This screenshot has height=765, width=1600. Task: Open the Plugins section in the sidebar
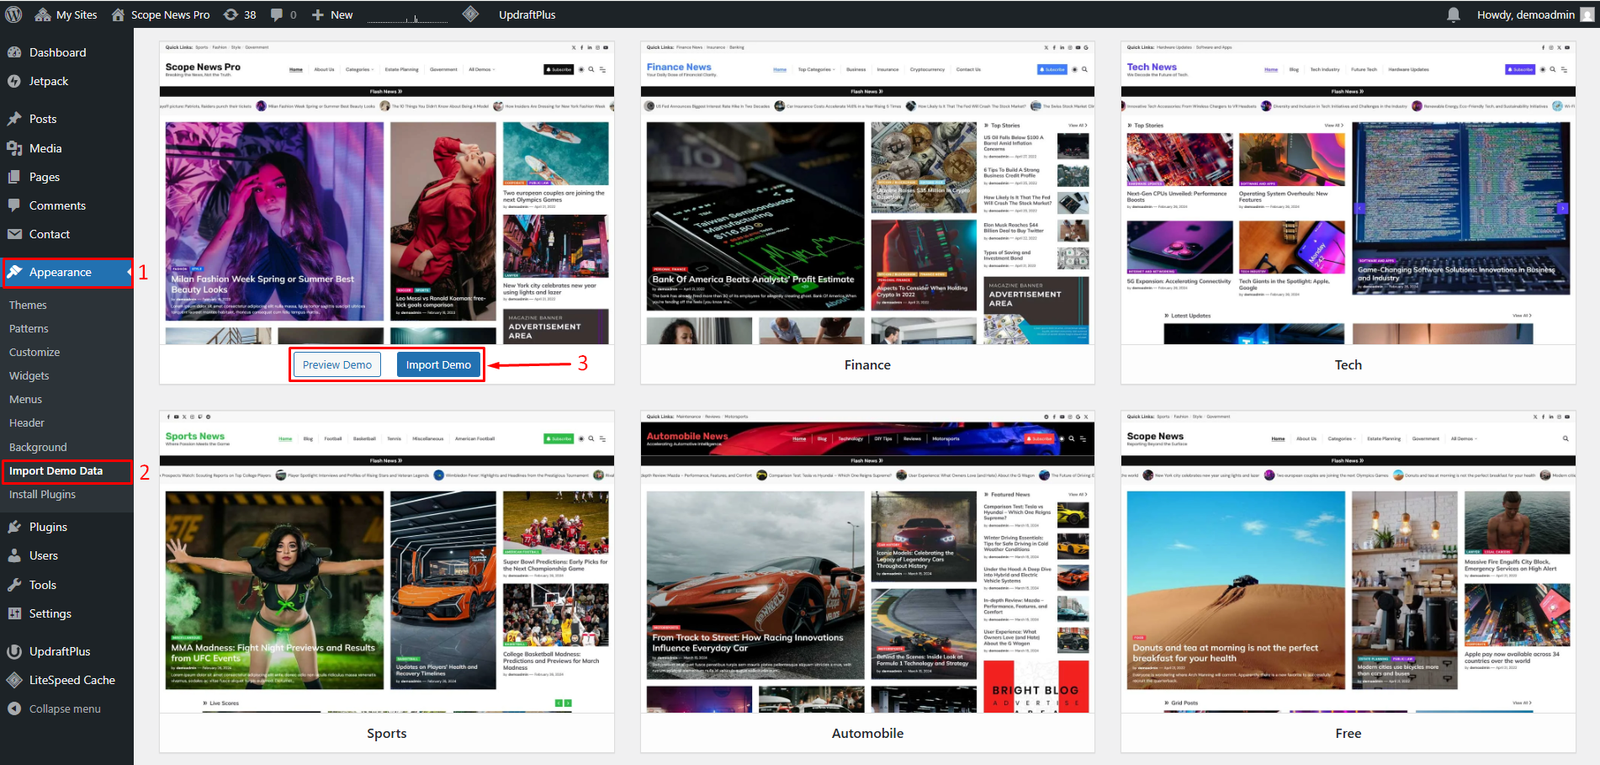click(x=48, y=527)
